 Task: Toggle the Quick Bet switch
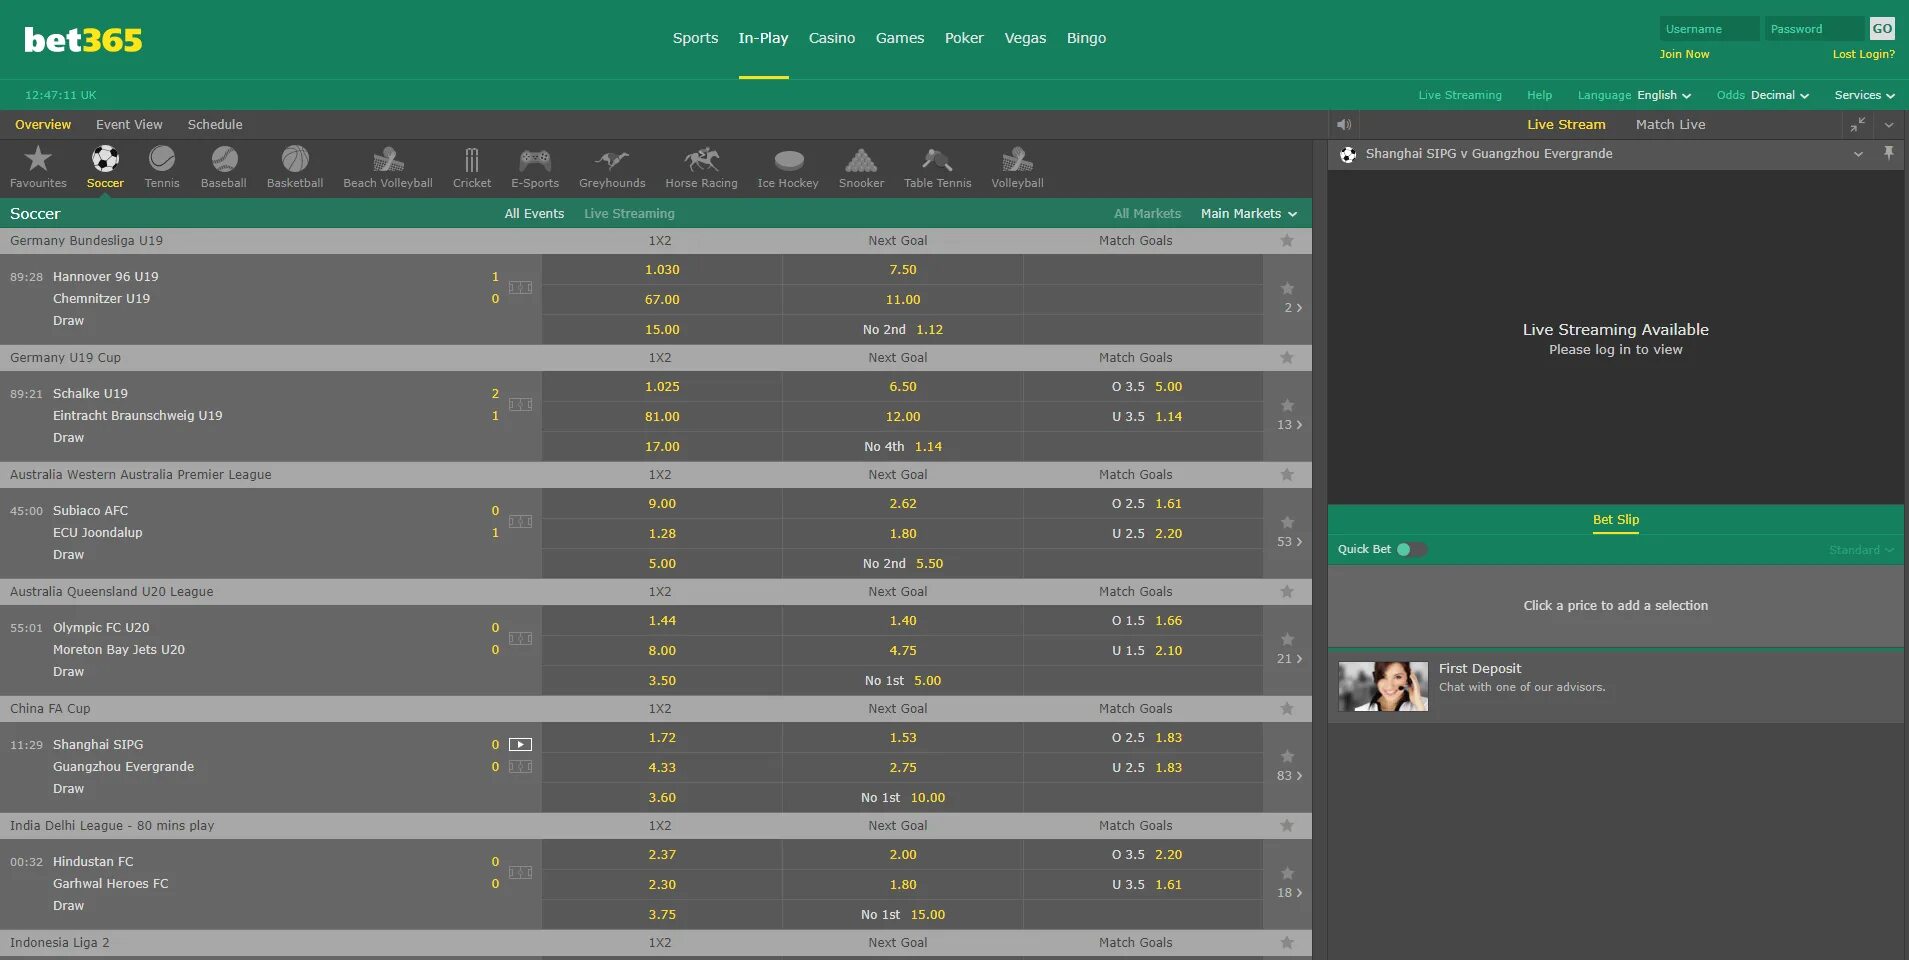click(1411, 549)
